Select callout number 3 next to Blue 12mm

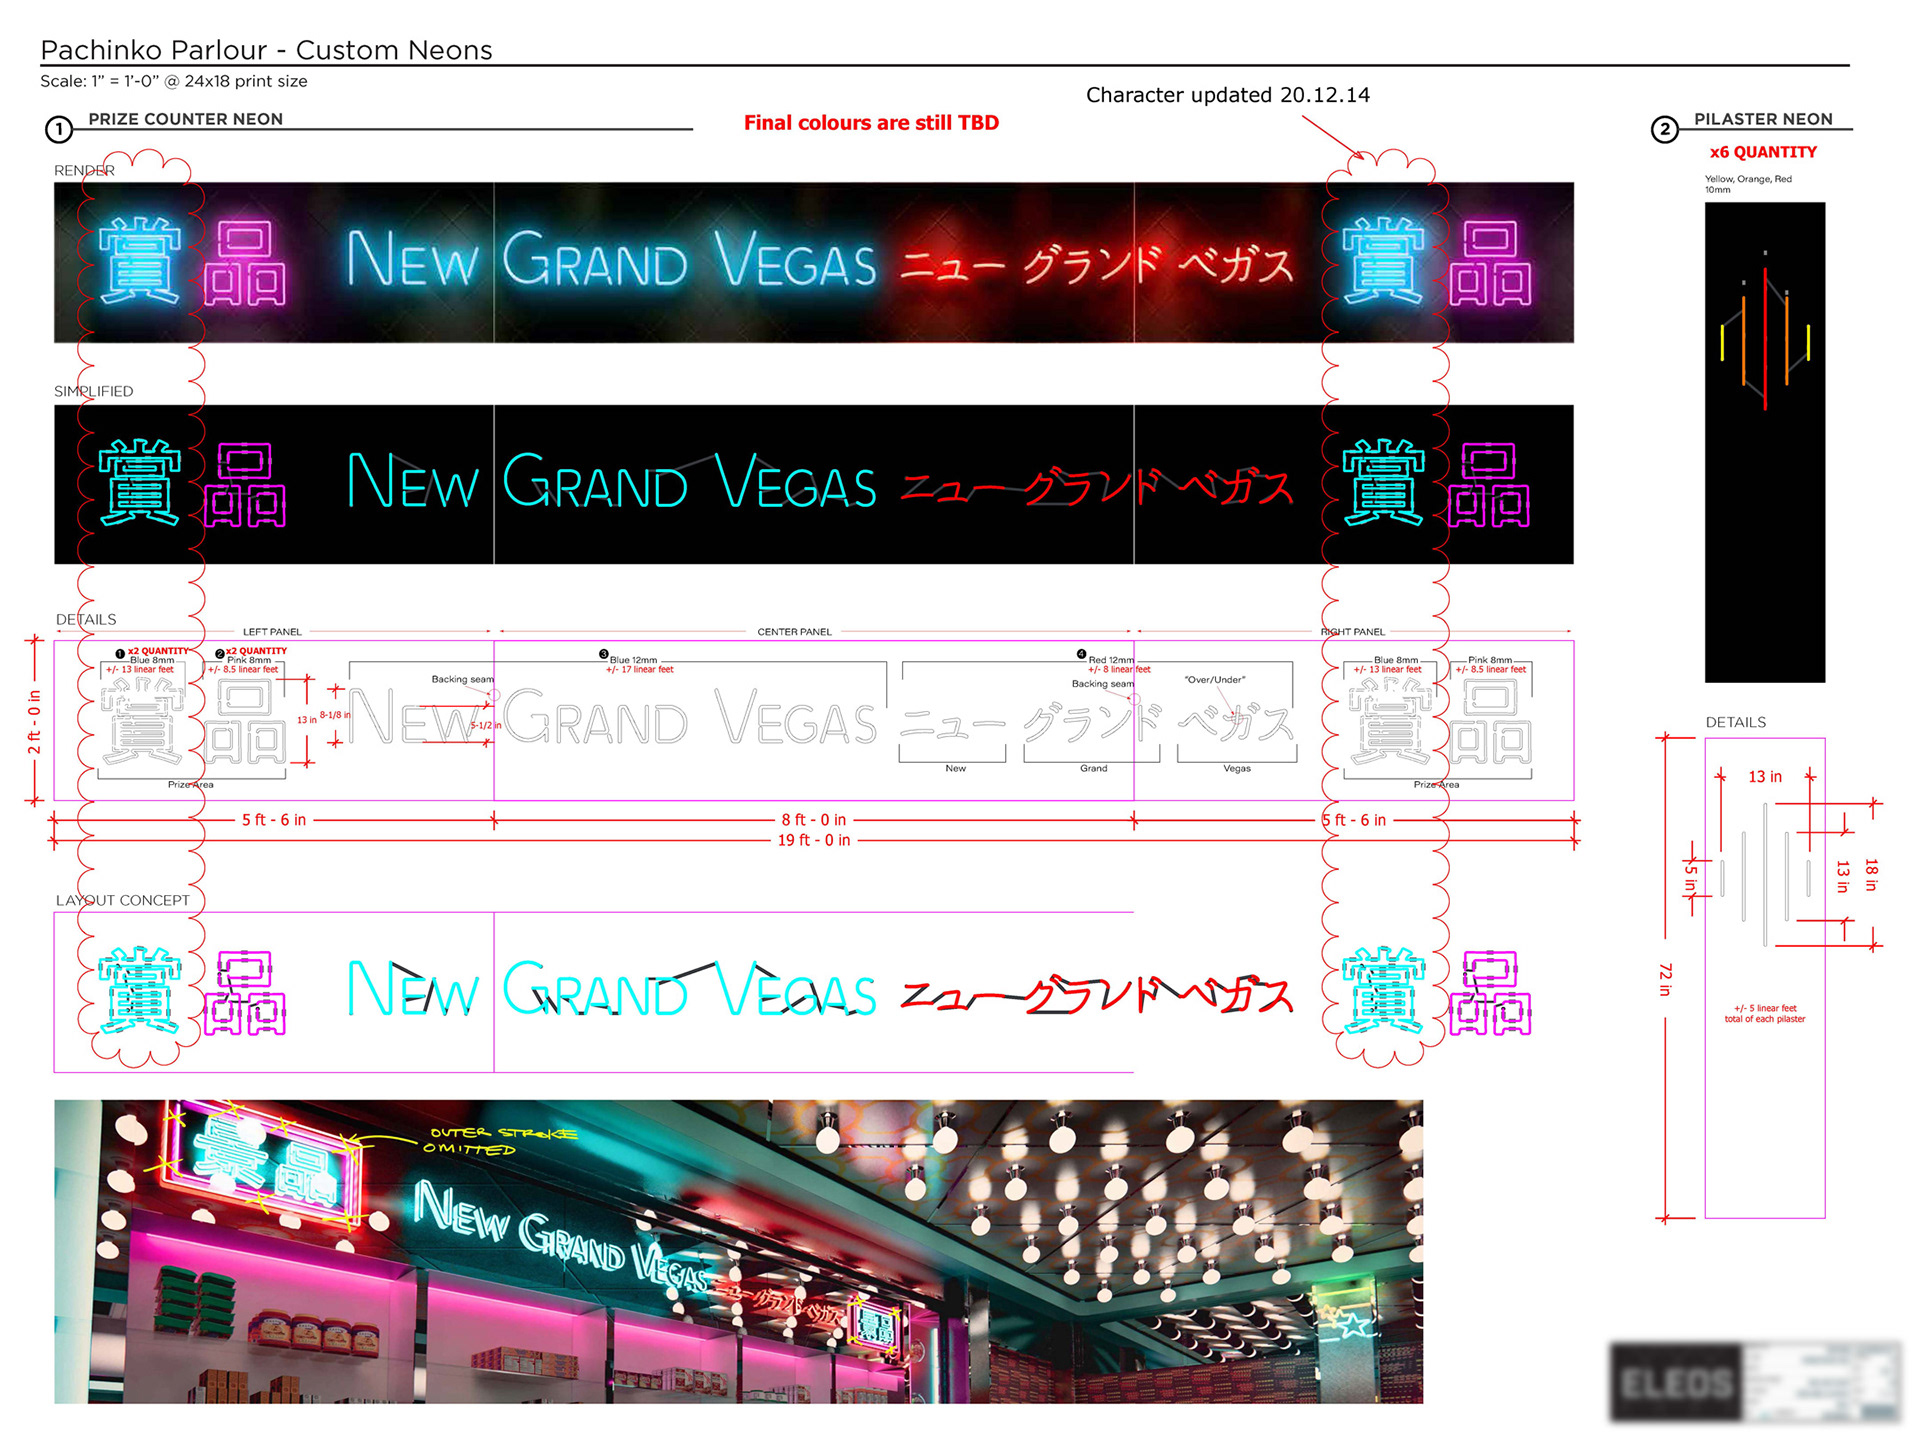(603, 654)
